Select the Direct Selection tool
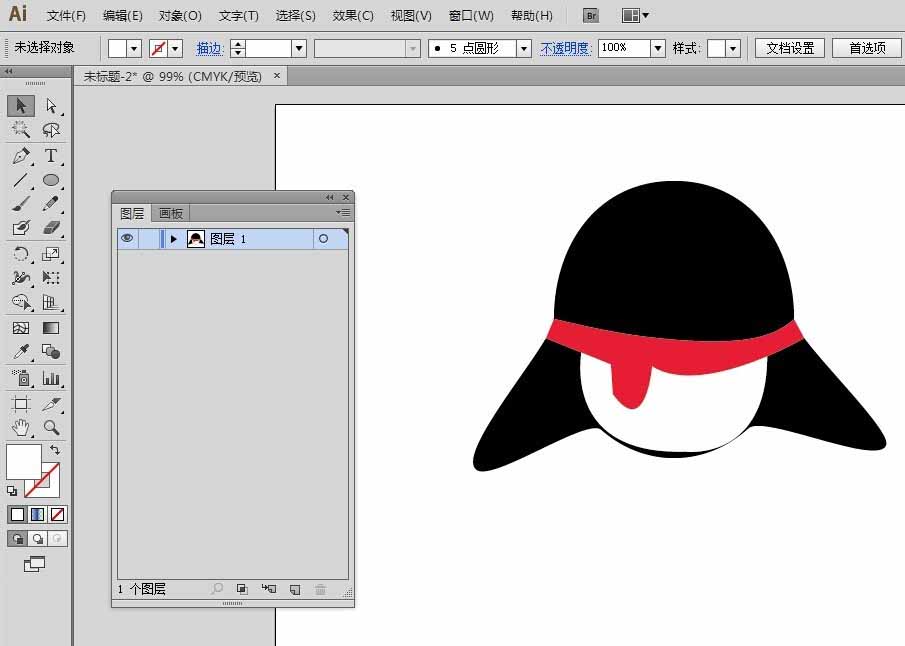 point(51,106)
